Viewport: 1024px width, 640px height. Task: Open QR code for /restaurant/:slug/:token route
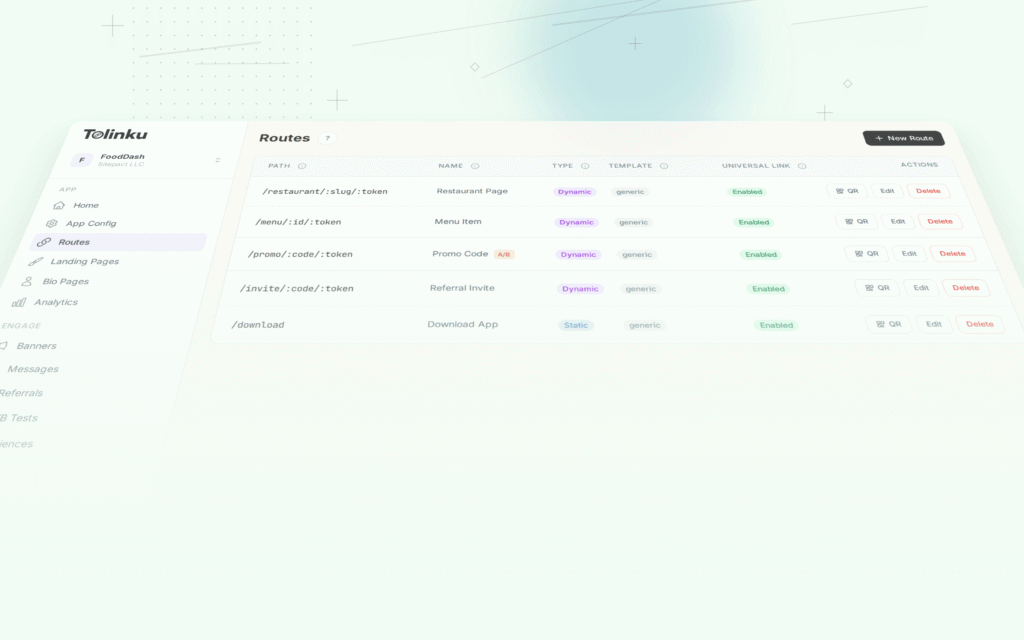click(x=846, y=191)
